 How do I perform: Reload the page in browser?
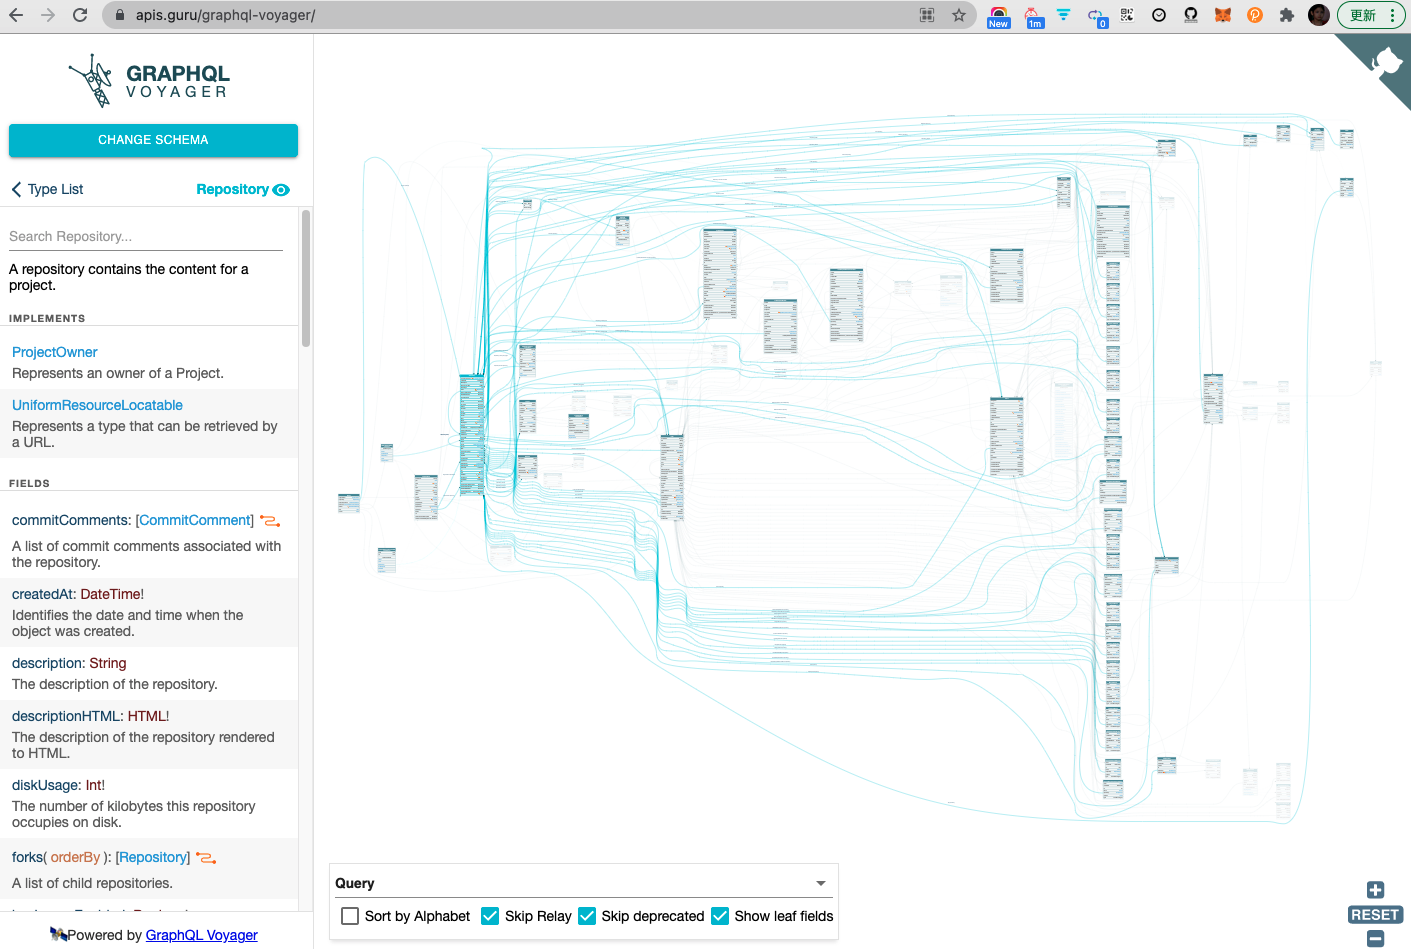[x=80, y=15]
